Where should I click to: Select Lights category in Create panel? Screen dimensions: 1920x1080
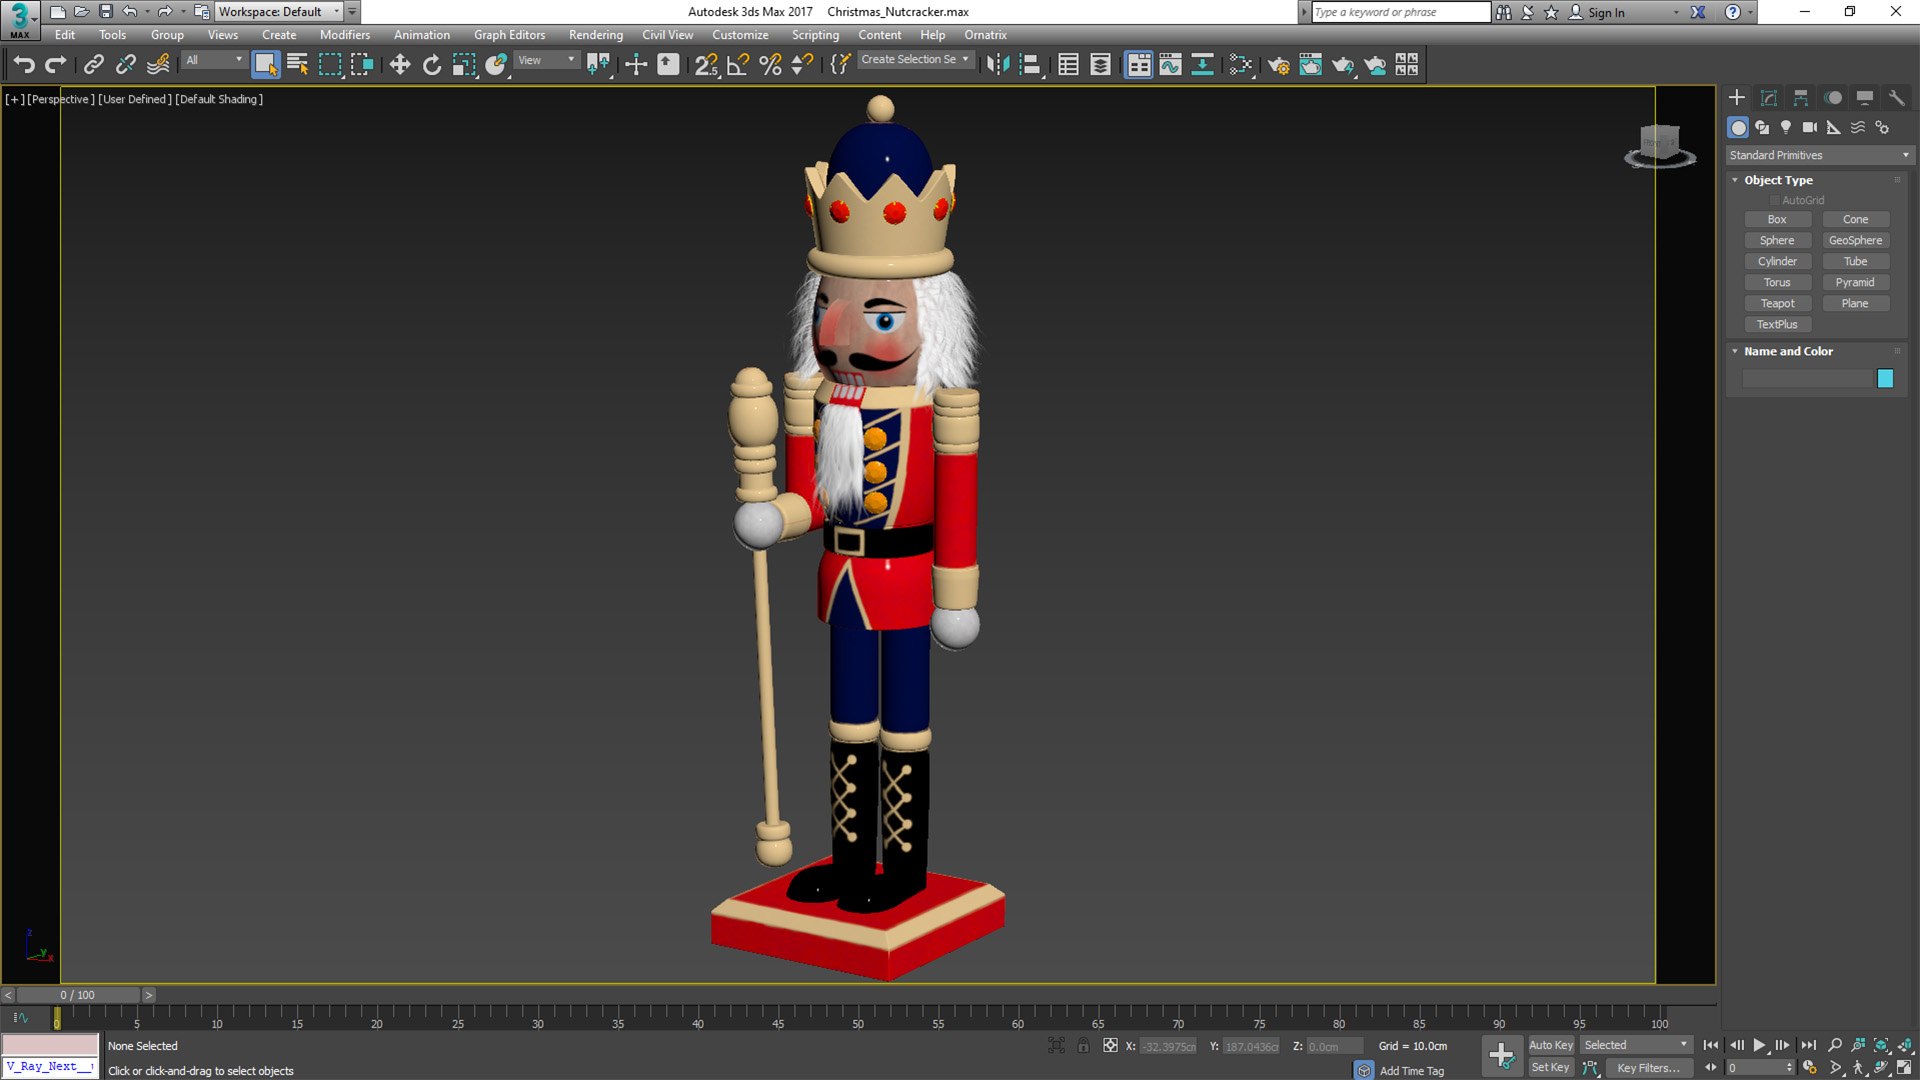(x=1786, y=127)
